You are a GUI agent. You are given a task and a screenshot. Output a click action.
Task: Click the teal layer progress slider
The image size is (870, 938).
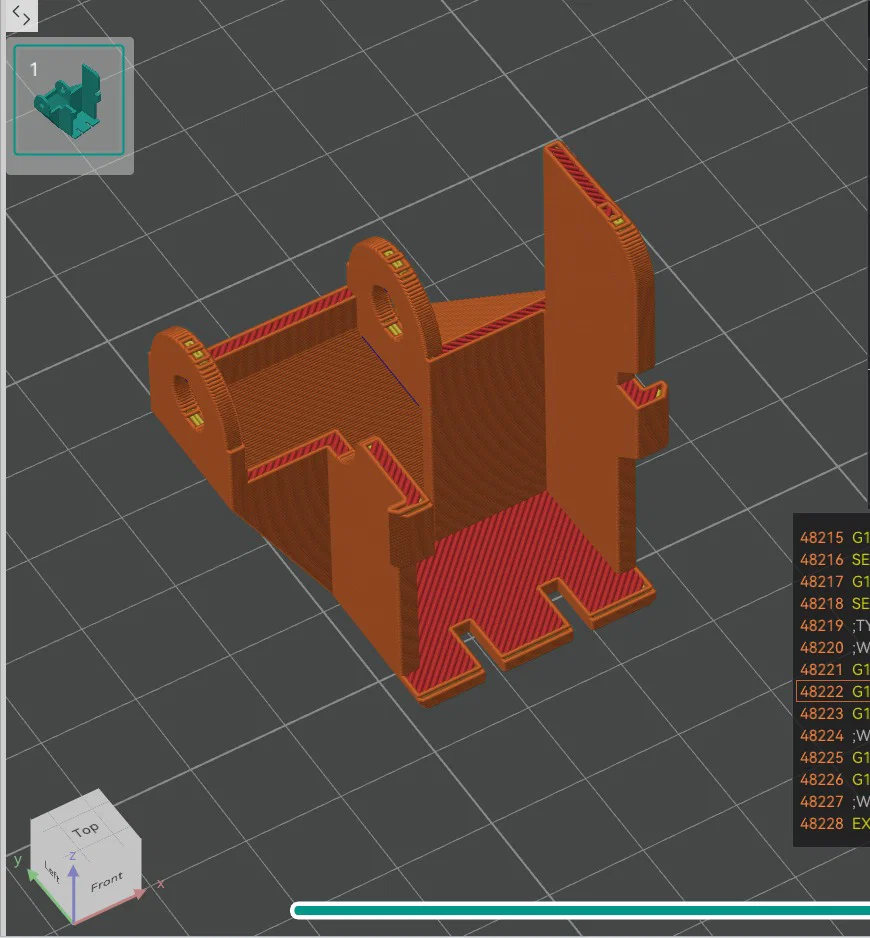(x=580, y=910)
